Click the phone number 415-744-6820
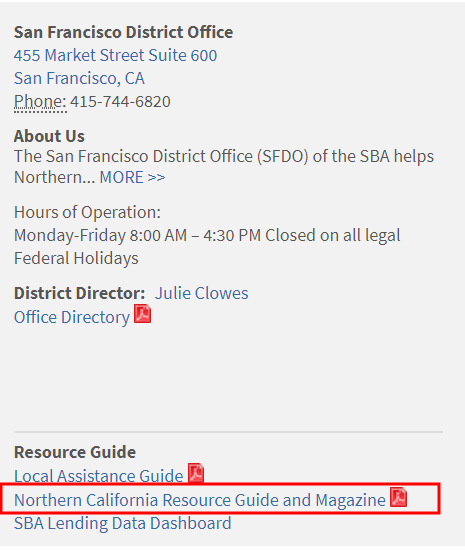The width and height of the screenshot is (465, 551). tap(120, 102)
